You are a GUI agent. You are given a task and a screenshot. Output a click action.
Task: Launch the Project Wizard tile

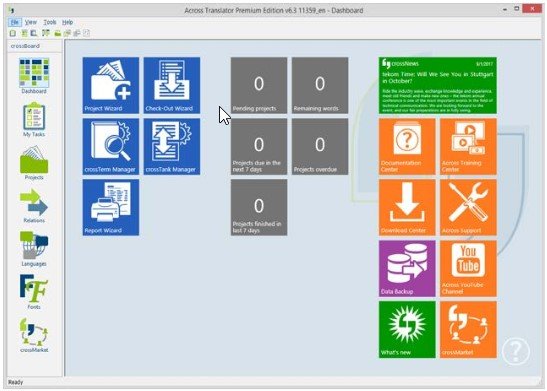[111, 85]
